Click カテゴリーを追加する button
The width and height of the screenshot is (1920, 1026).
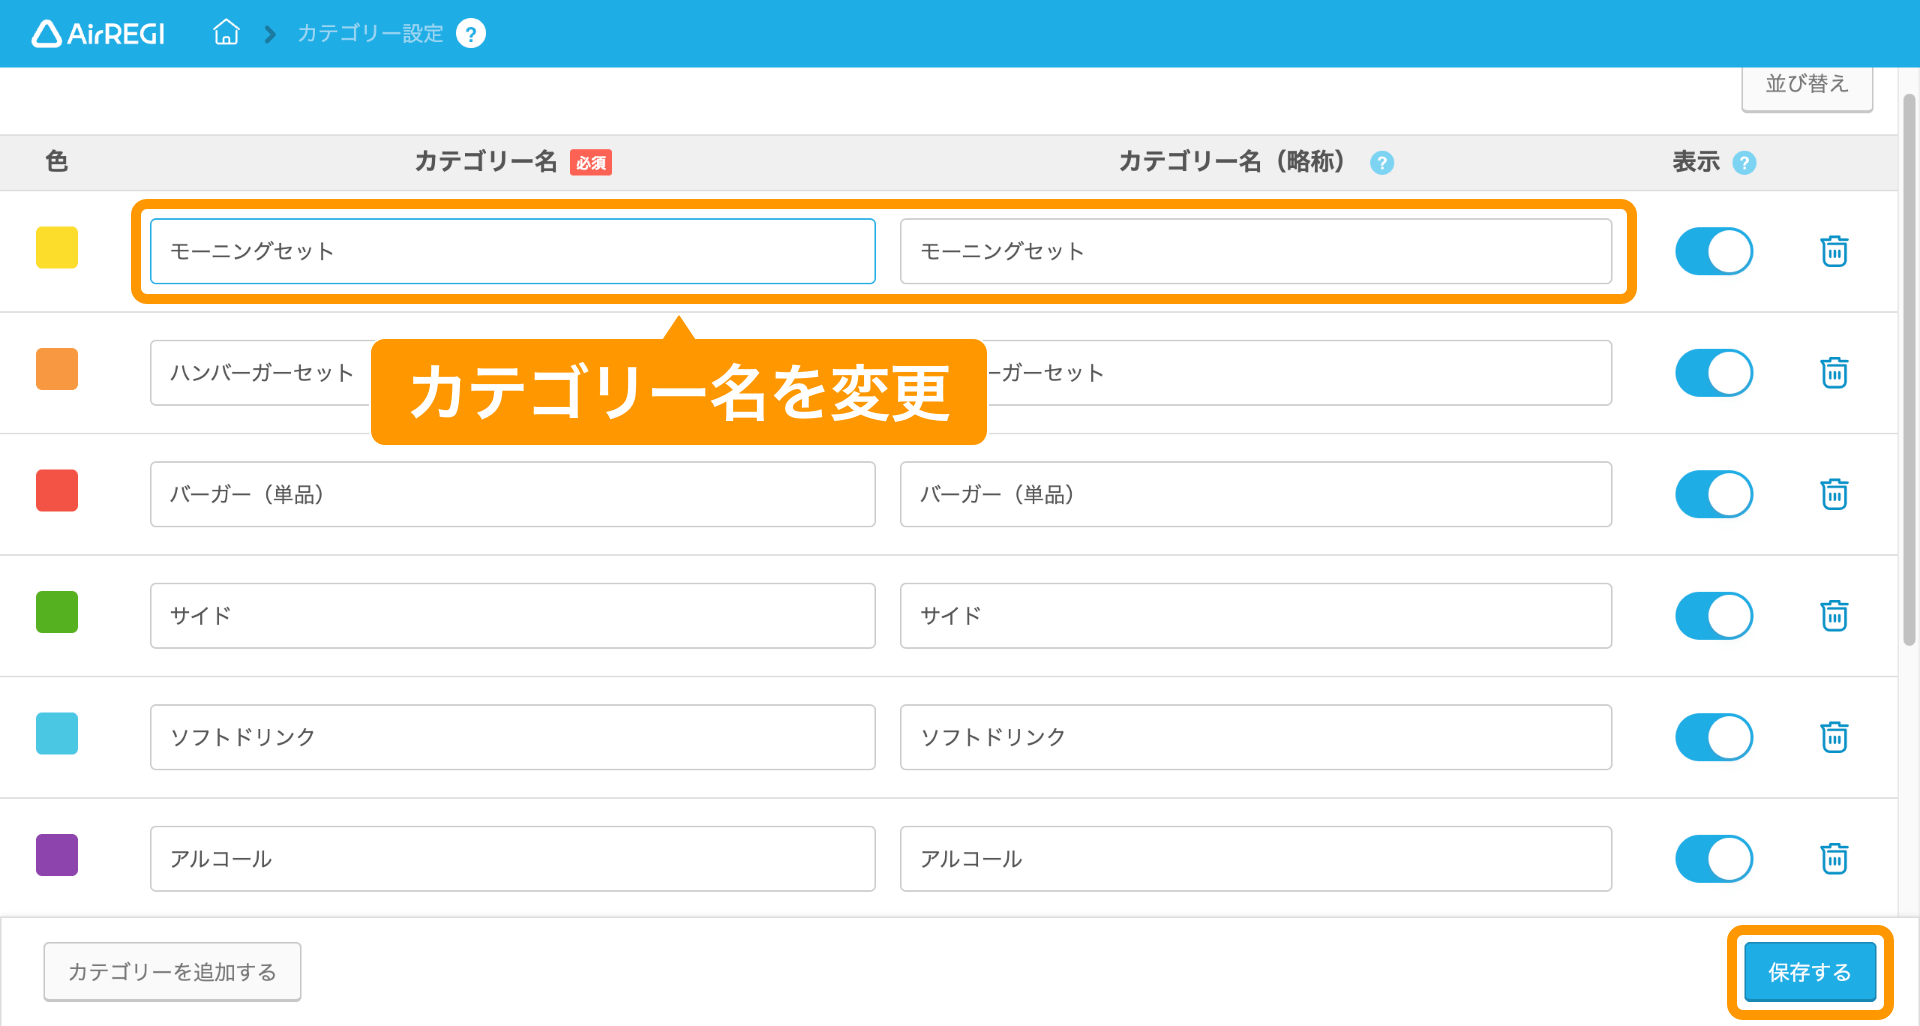point(172,972)
